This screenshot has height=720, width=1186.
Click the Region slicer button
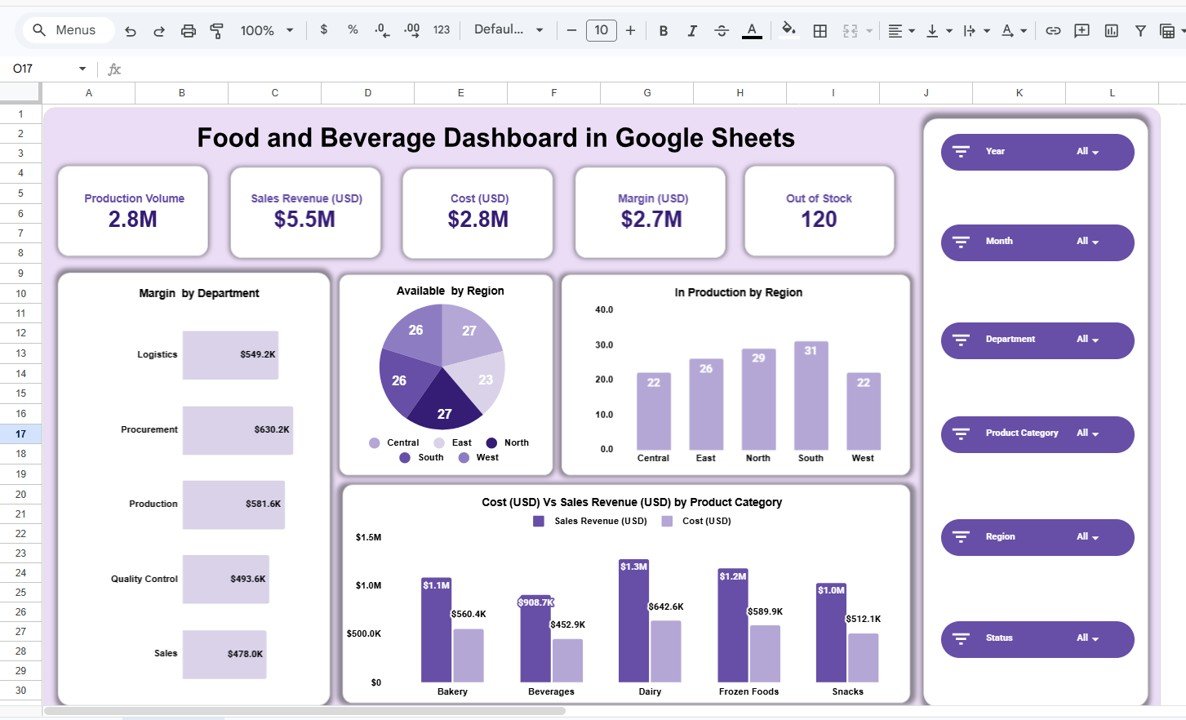(1037, 537)
